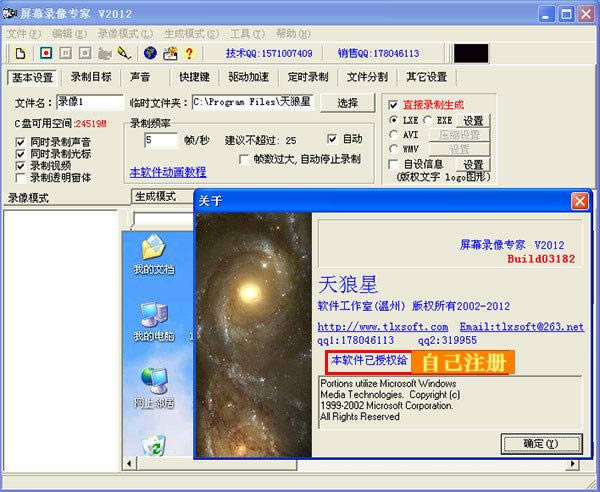Click 确定 in the About dialog
600x492 pixels.
tap(541, 444)
